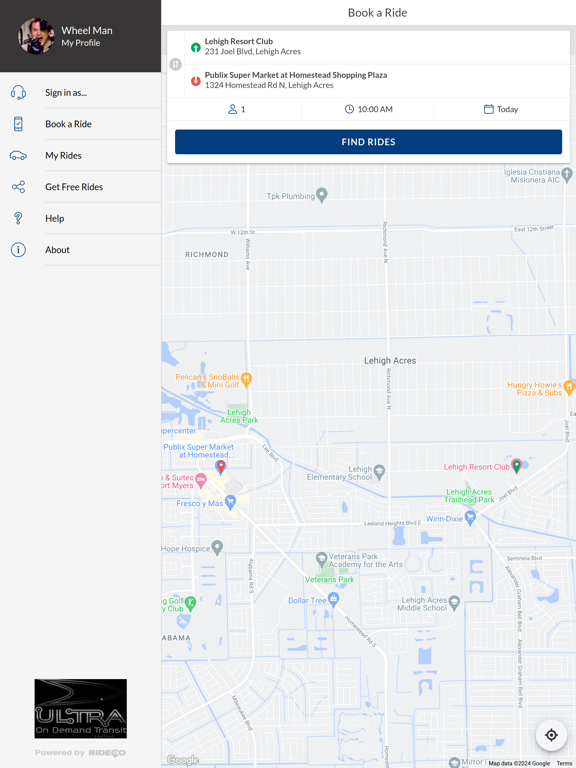576x768 pixels.
Task: Click the question mark Help icon
Action: (18, 218)
